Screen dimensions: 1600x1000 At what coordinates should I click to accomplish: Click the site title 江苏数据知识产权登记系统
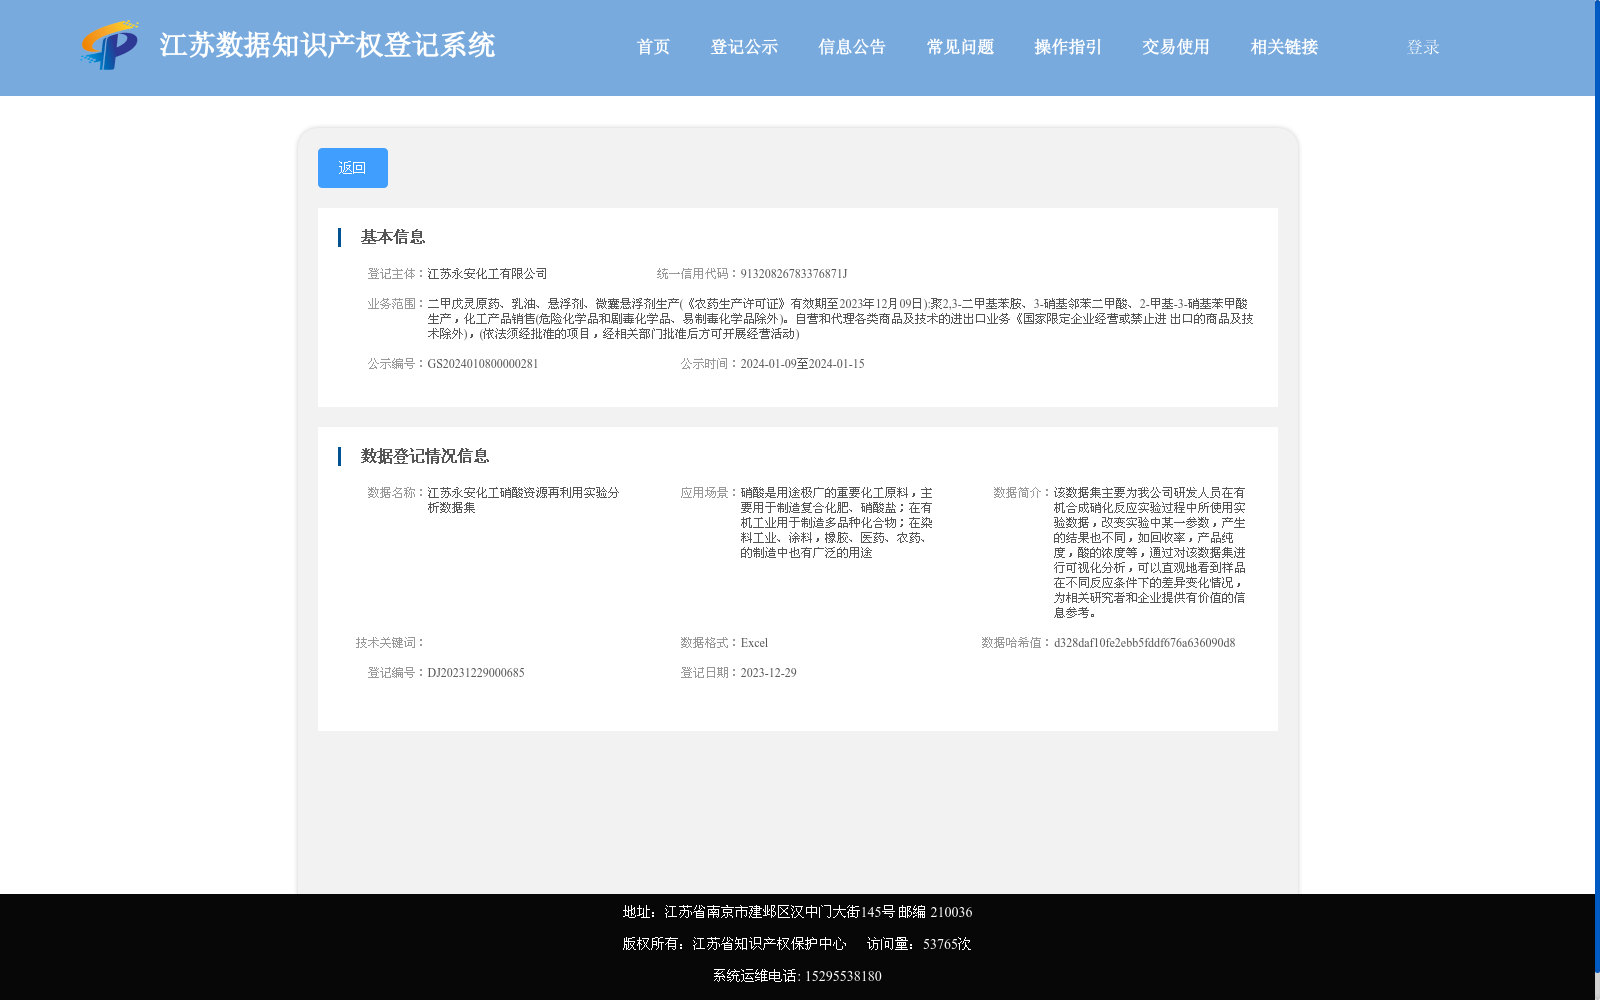pos(327,45)
